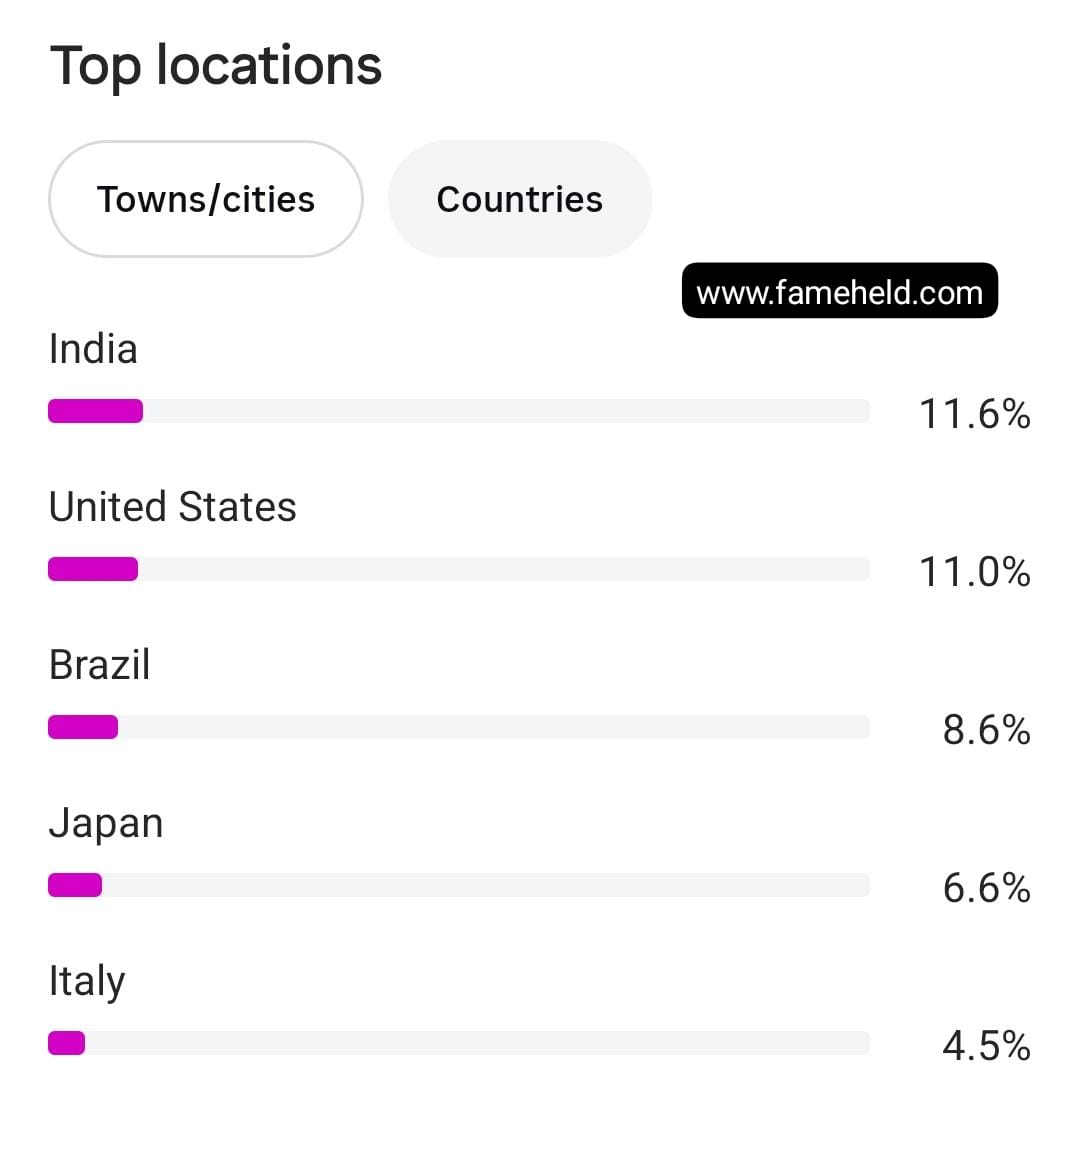Click the 11.0% percentage value
This screenshot has height=1153, width=1080.
tap(974, 571)
